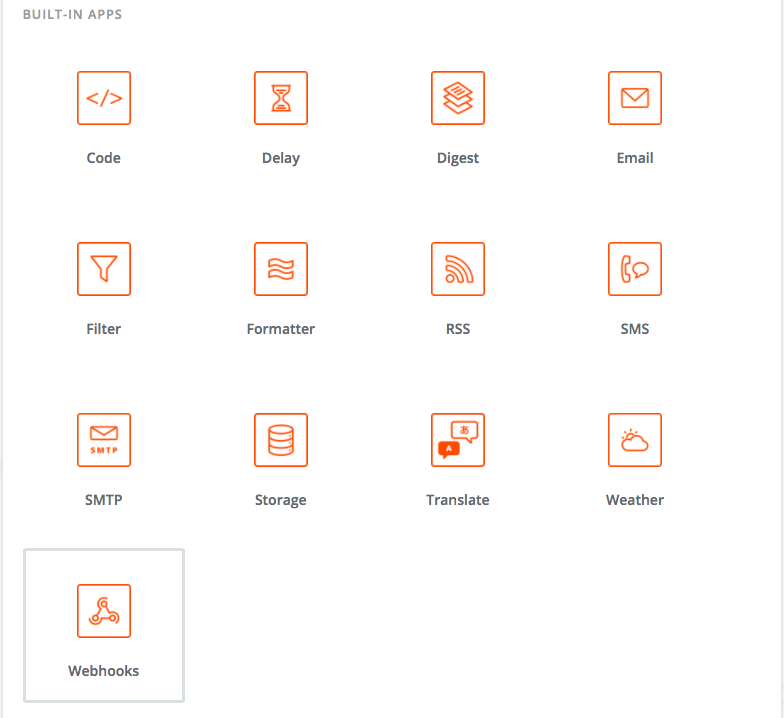Click the Storage label
This screenshot has width=784, height=718.
point(281,500)
